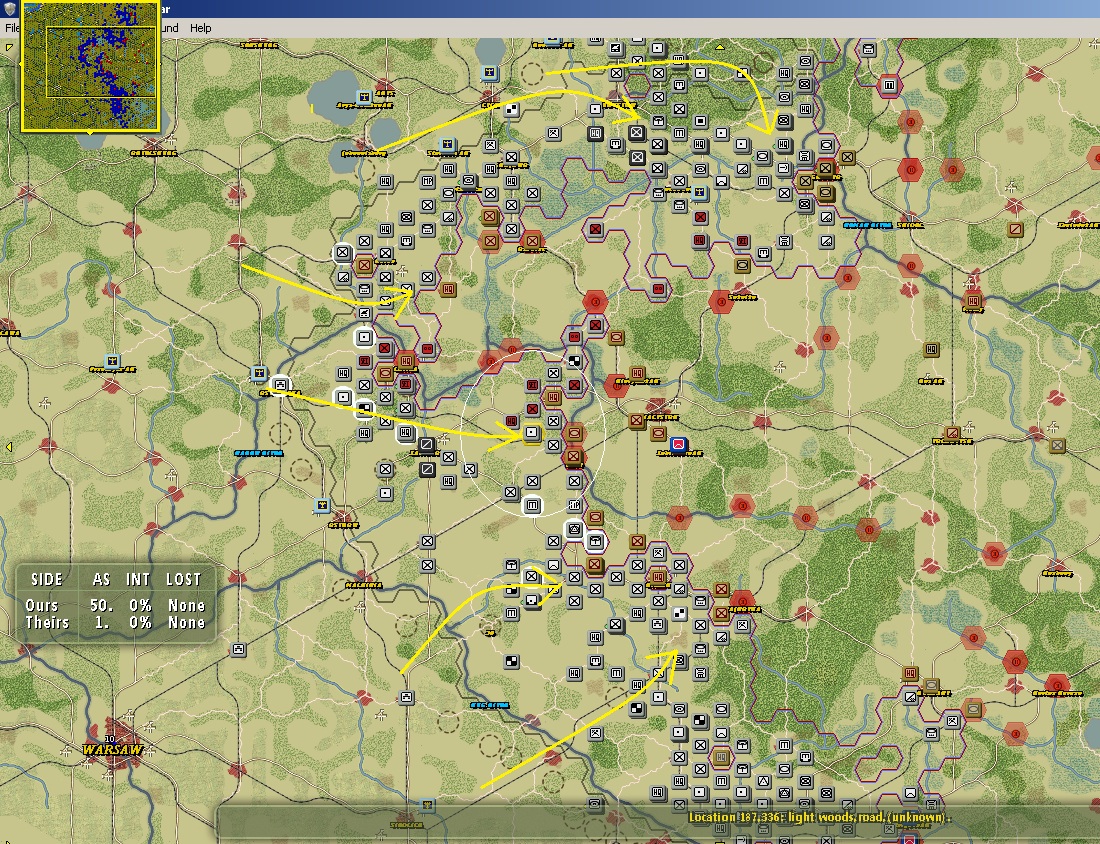Select the lone grey unit counter just right of the status panel
The image size is (1100, 844).
[239, 649]
